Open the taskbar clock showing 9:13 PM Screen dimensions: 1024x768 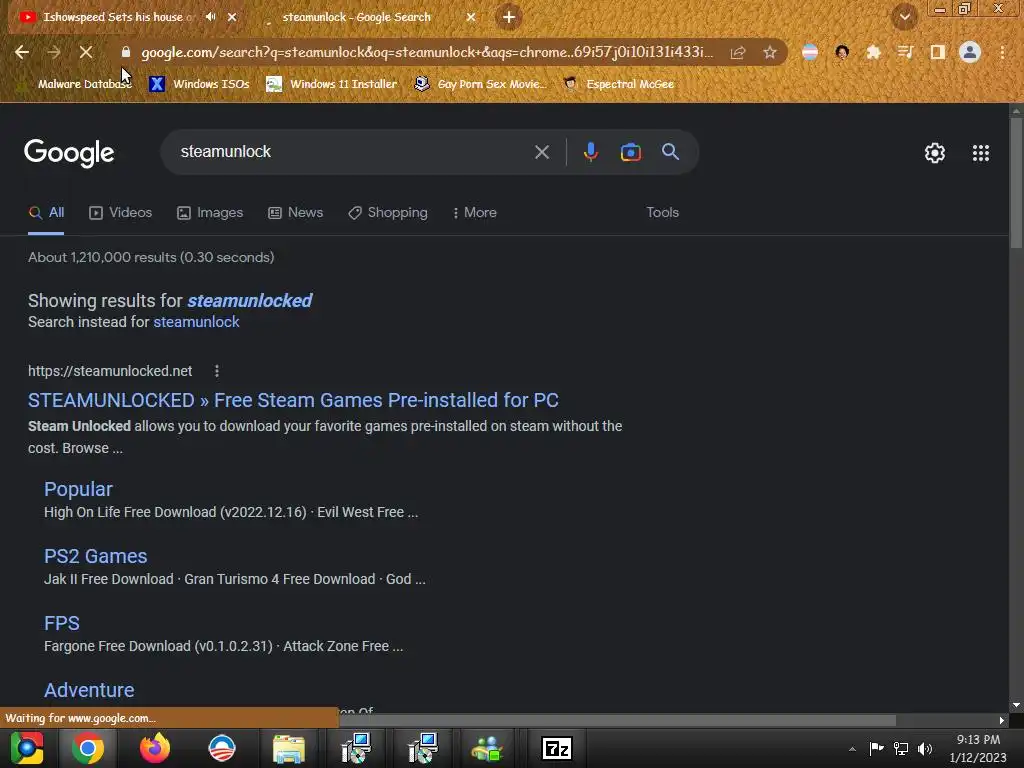978,748
